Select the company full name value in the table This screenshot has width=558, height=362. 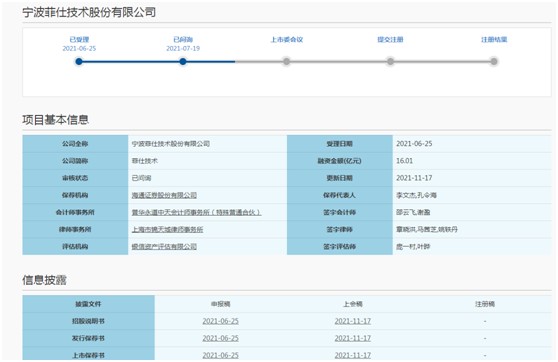point(171,144)
